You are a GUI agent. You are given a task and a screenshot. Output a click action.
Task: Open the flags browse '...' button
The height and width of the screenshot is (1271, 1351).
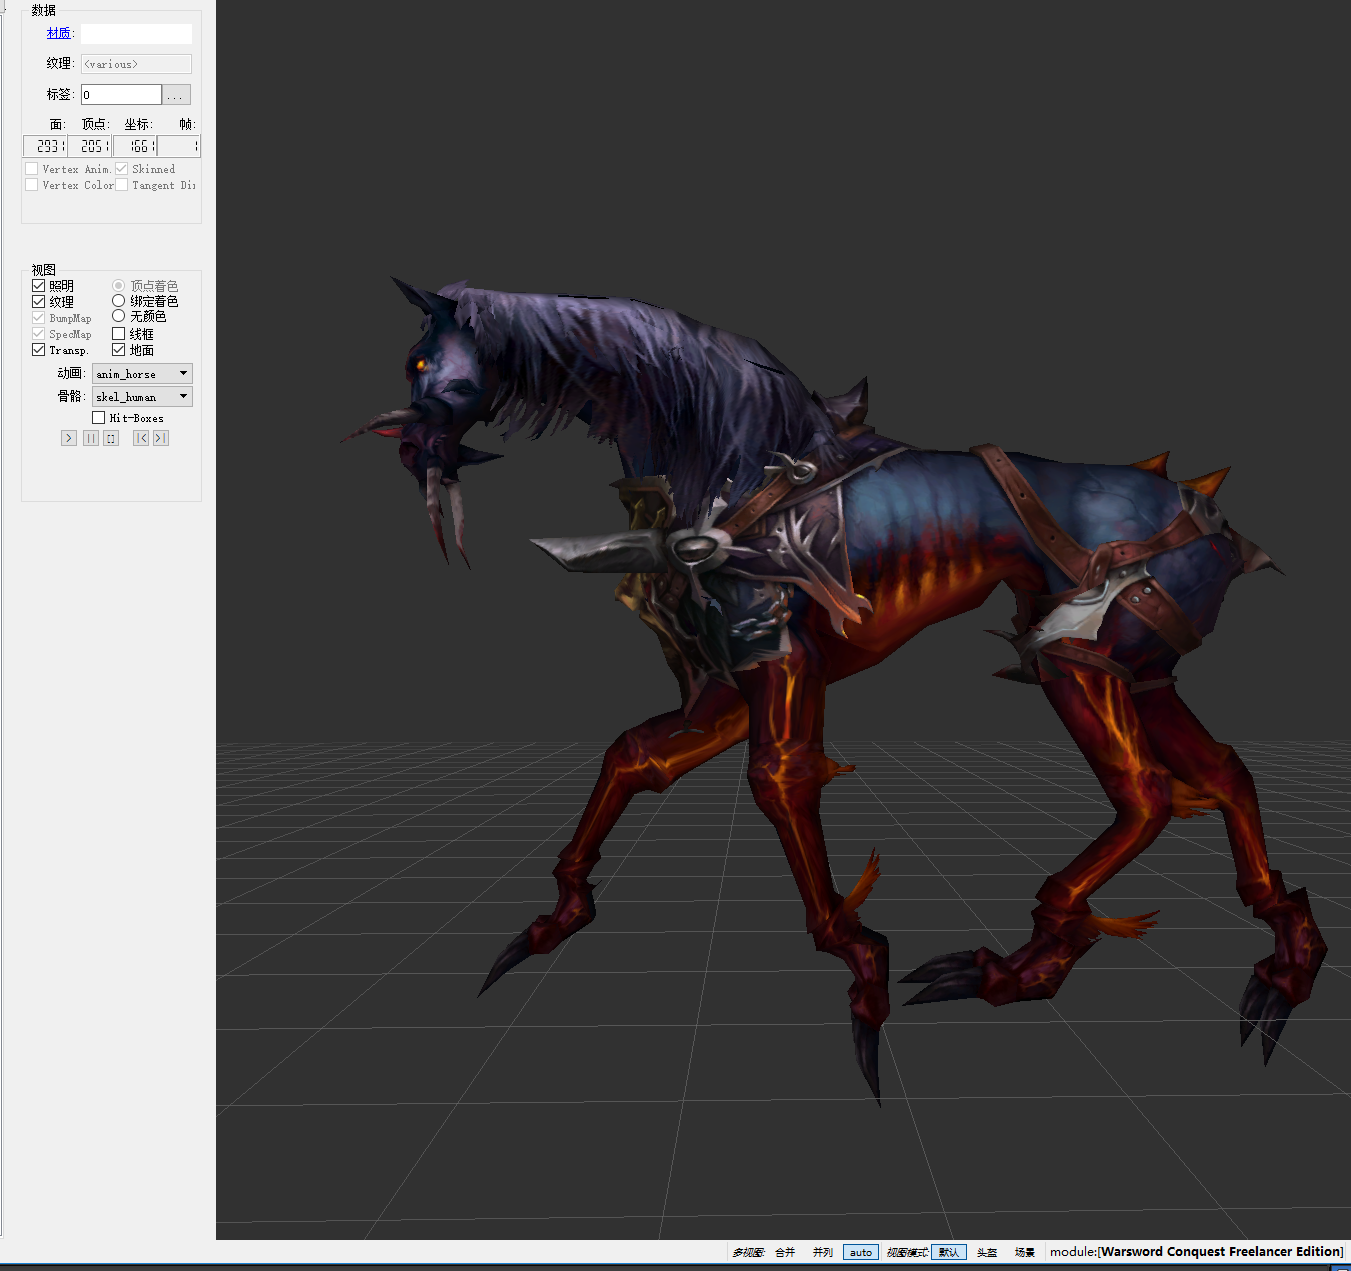click(176, 95)
